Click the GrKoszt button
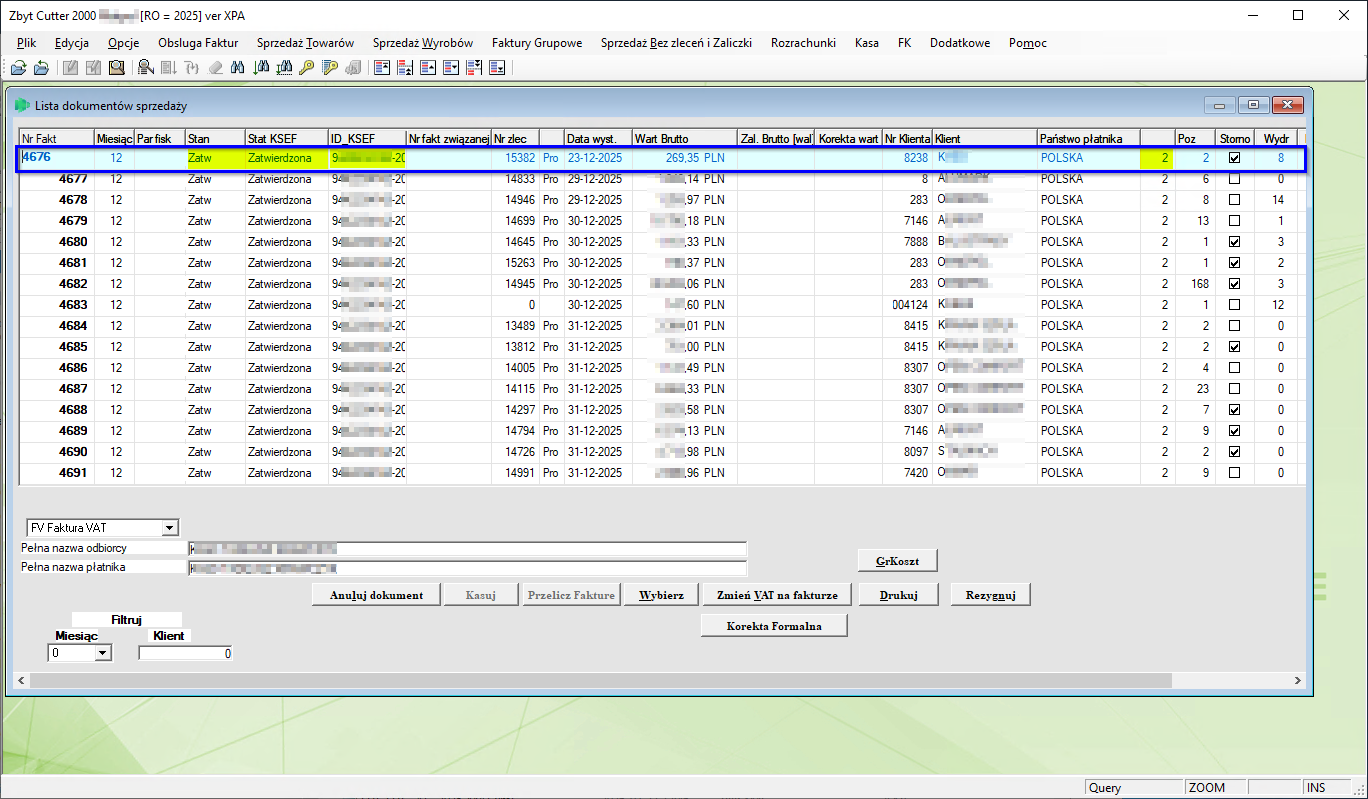 [897, 560]
